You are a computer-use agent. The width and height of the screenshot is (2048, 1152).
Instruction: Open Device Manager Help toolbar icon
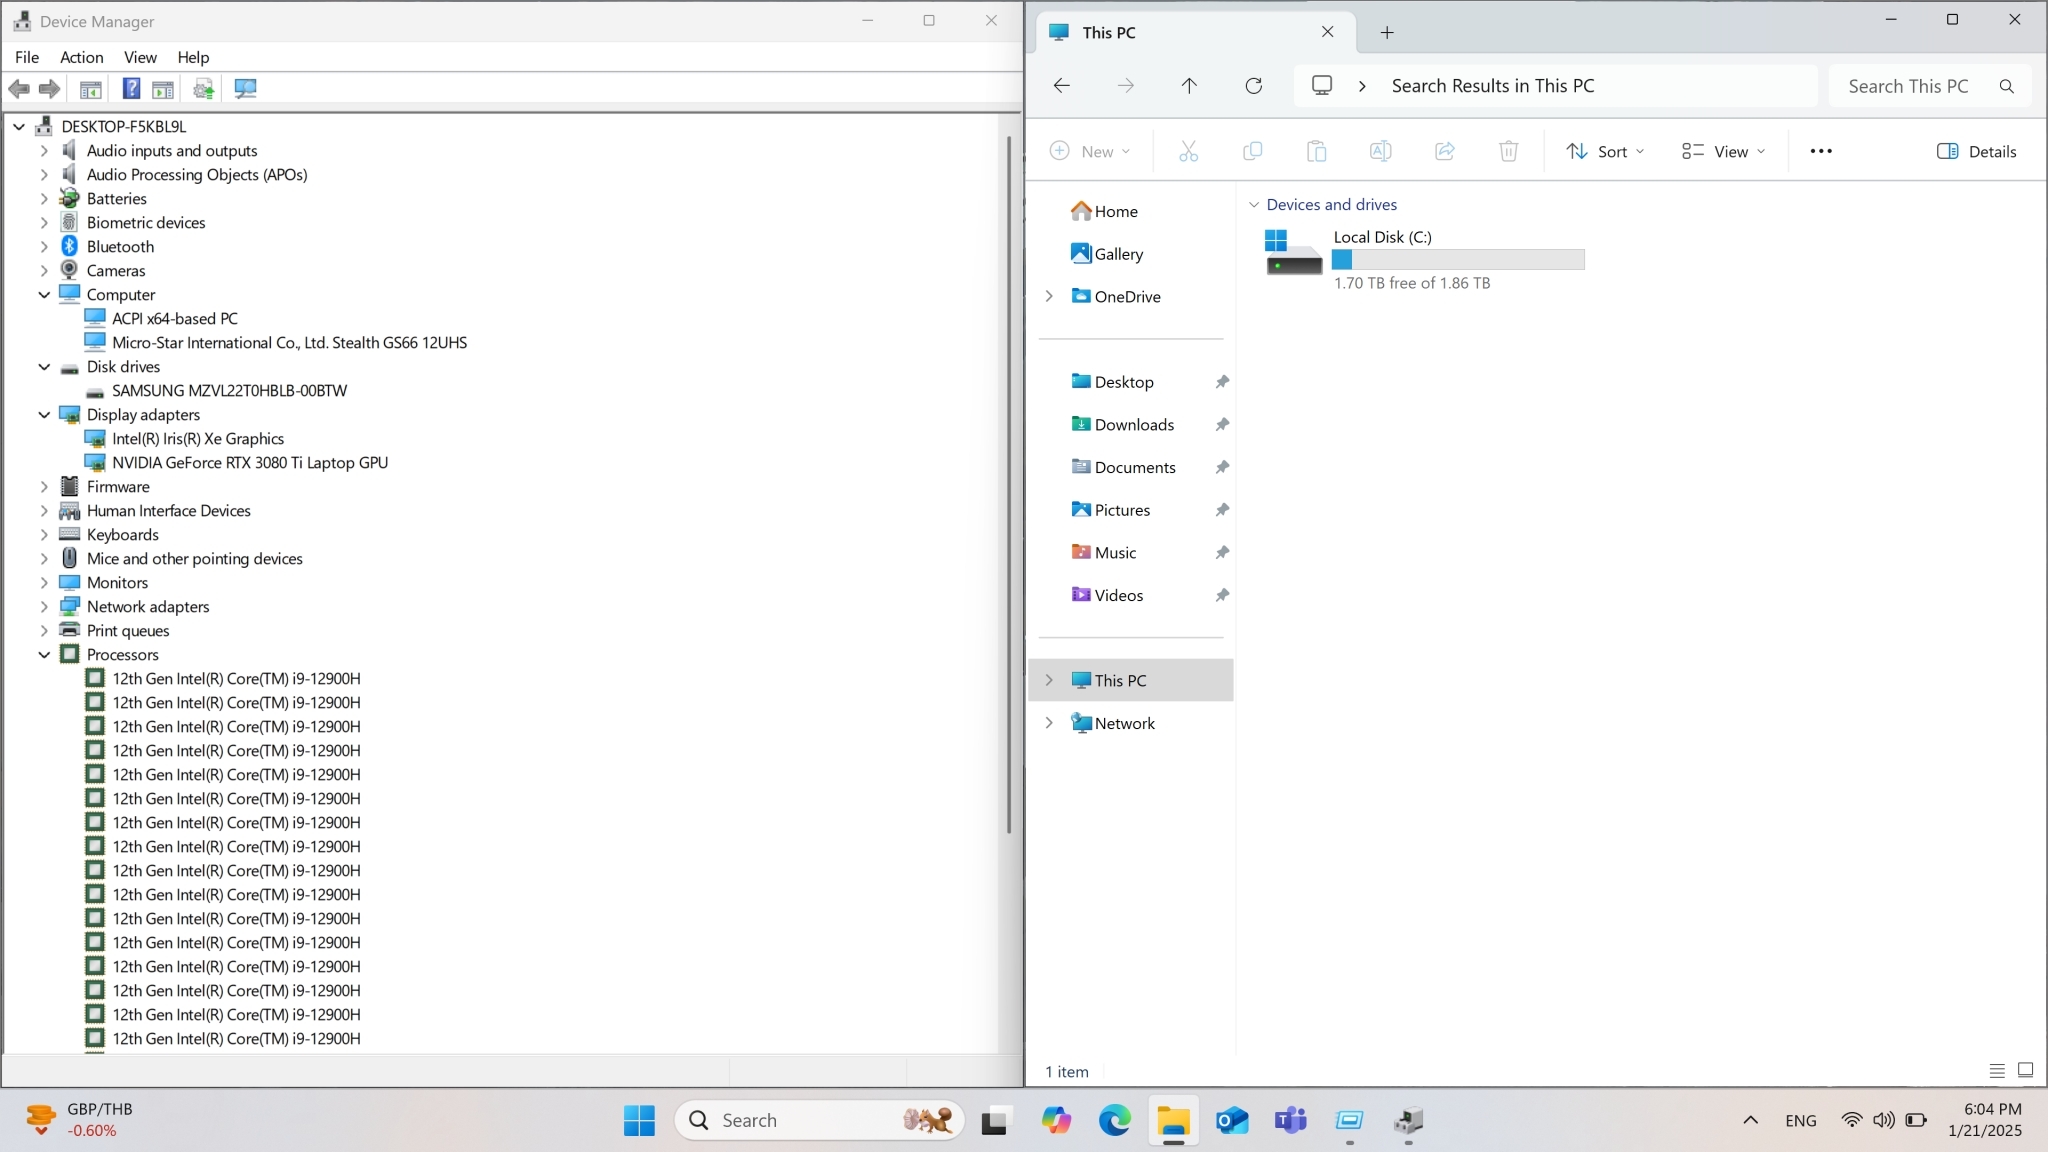131,89
